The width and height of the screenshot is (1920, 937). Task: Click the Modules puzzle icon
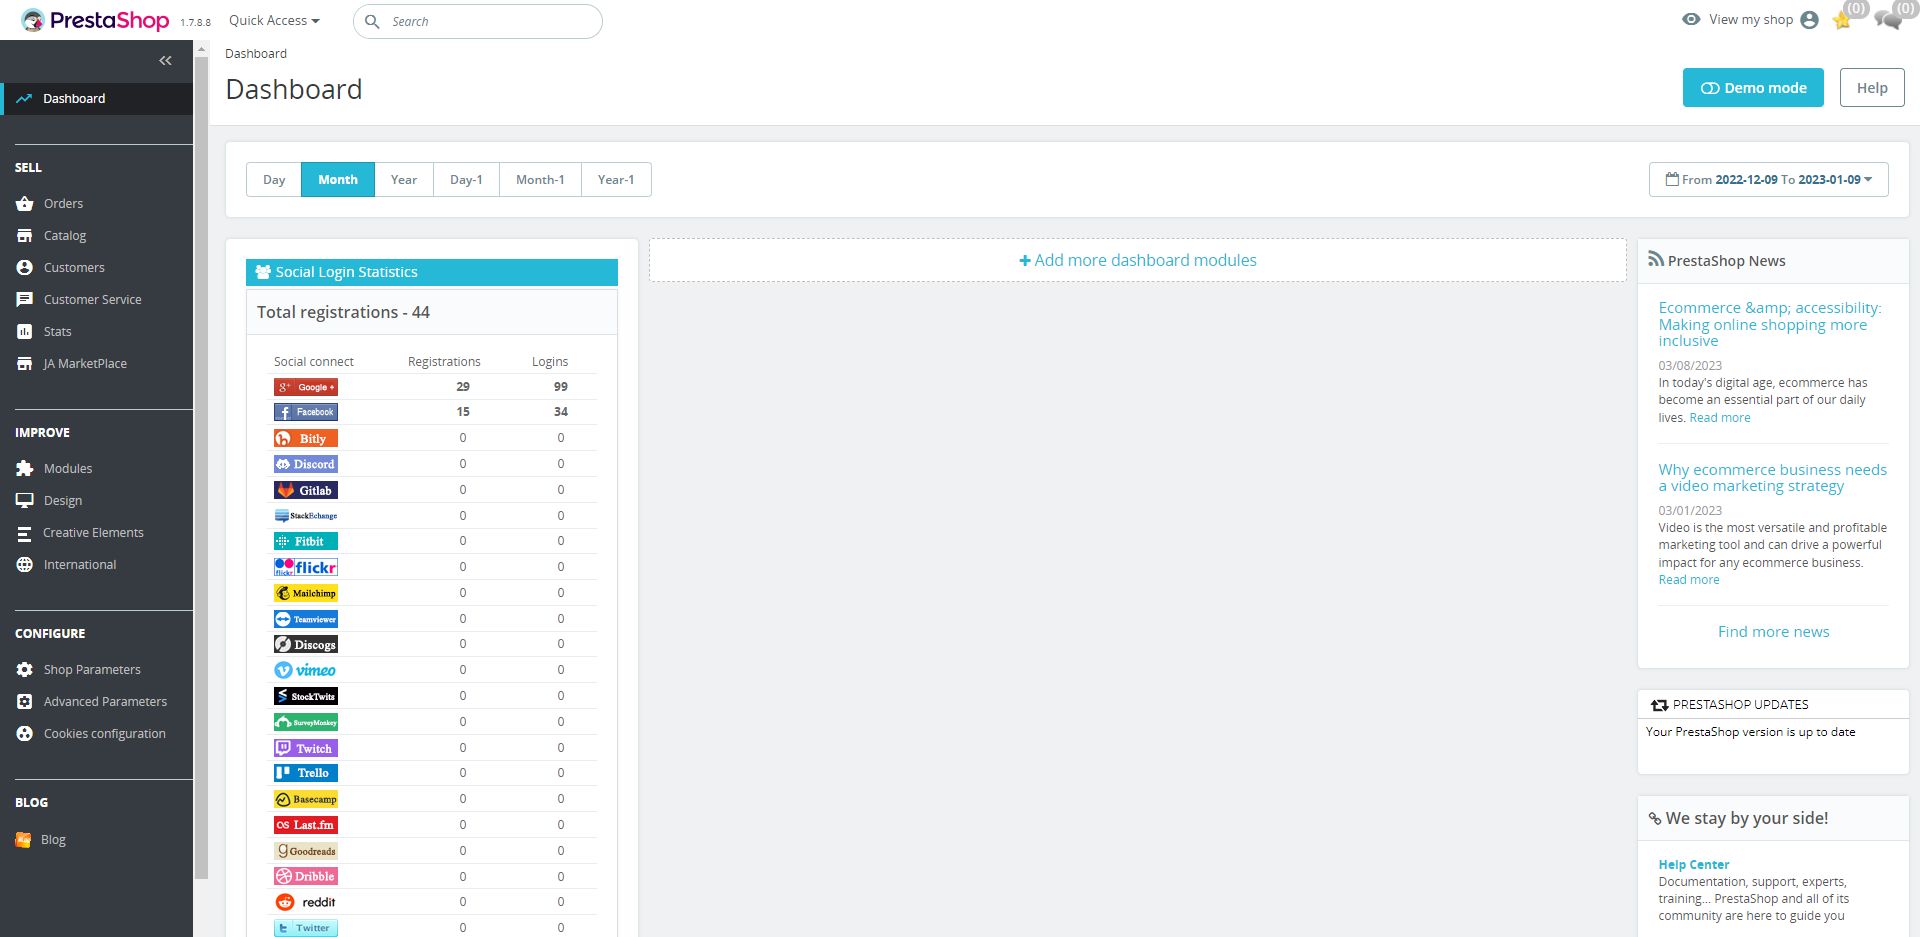coord(25,469)
